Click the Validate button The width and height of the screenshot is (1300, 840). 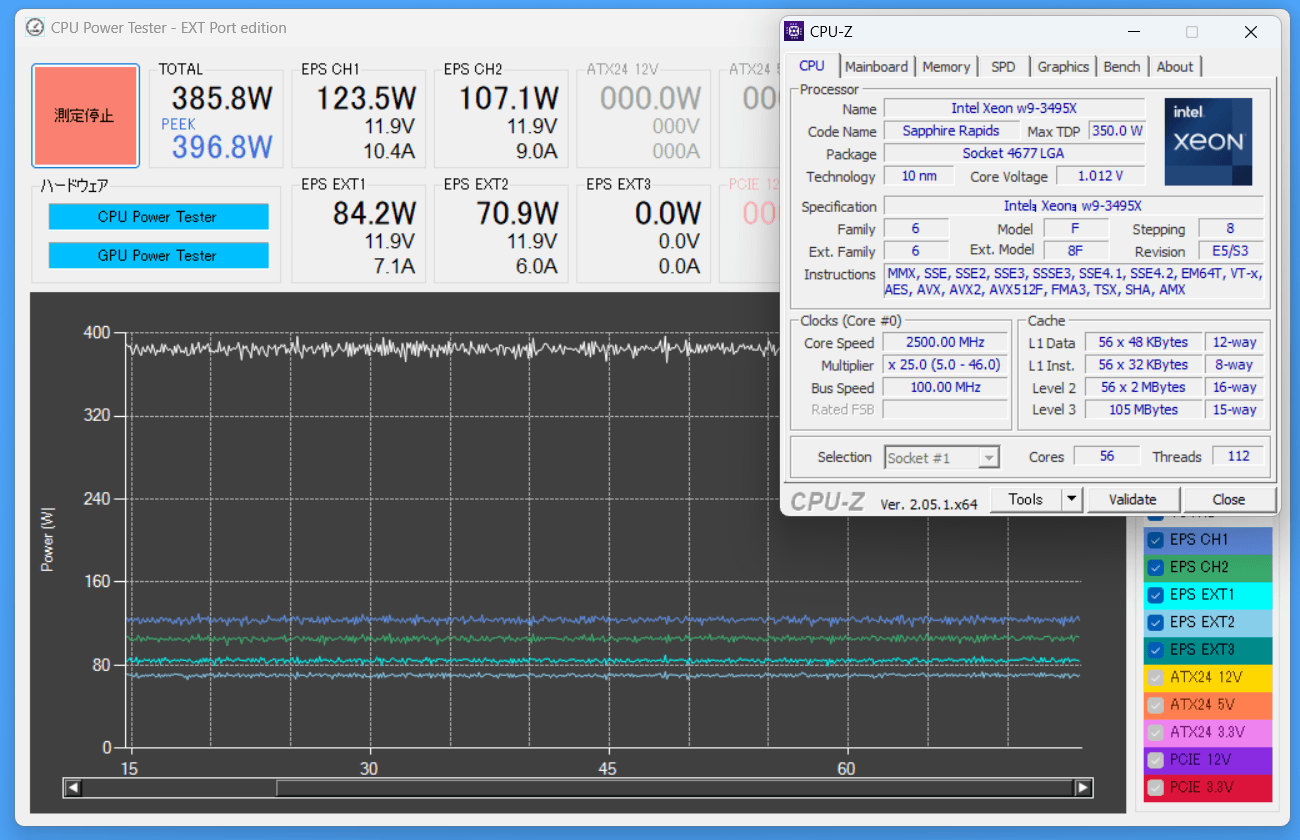(x=1133, y=499)
